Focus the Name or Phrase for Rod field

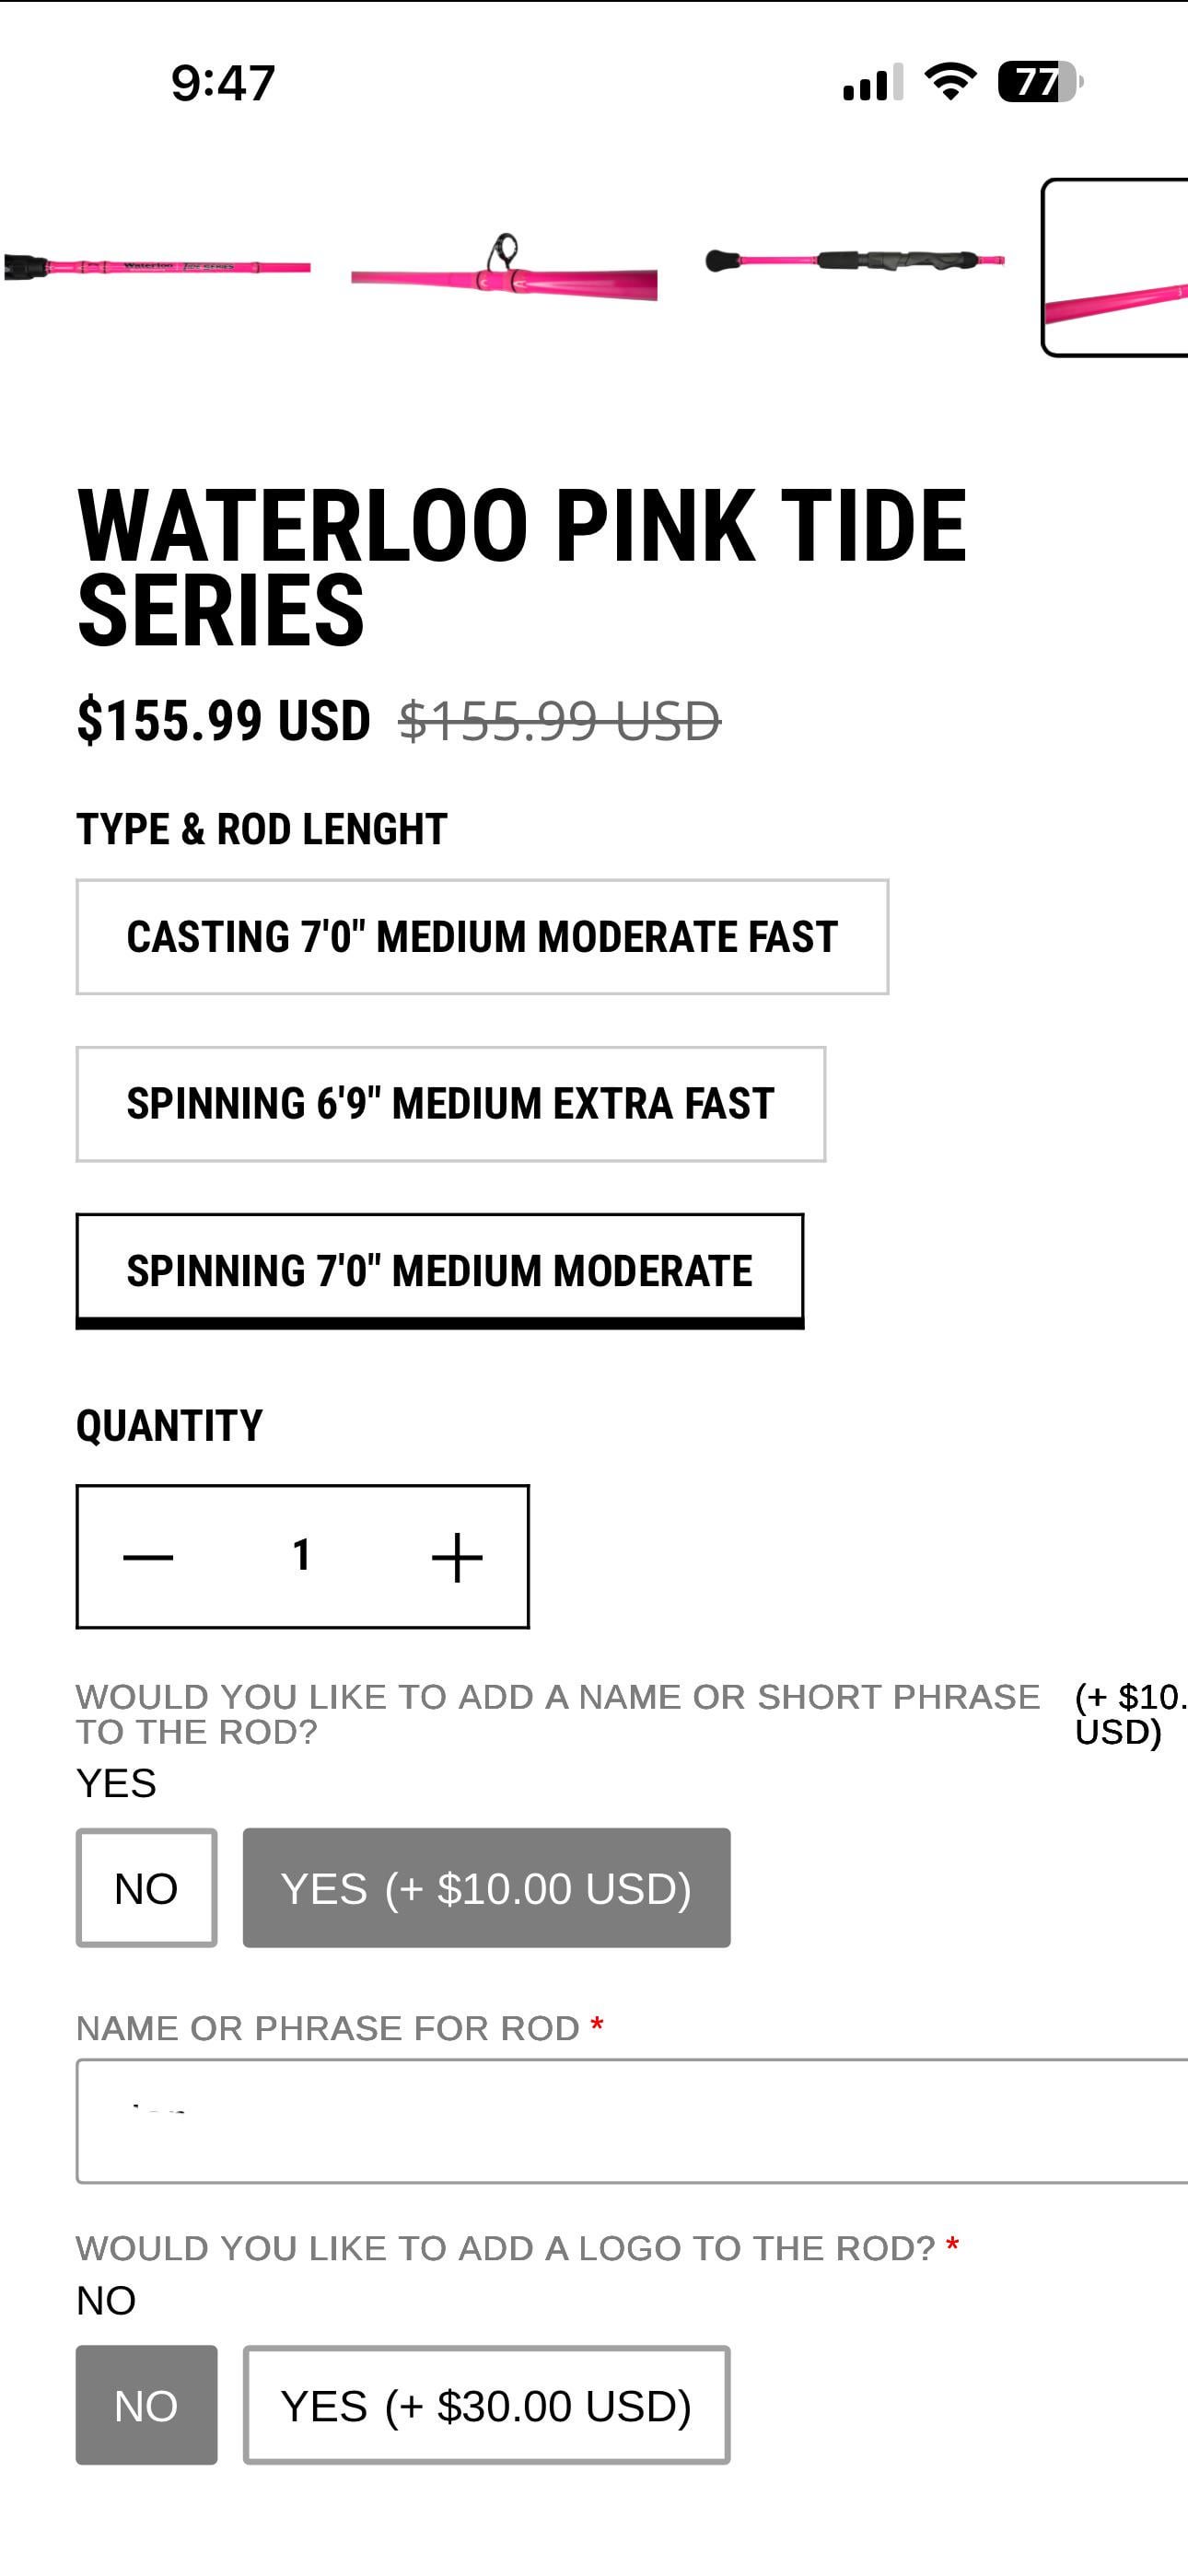point(632,2120)
